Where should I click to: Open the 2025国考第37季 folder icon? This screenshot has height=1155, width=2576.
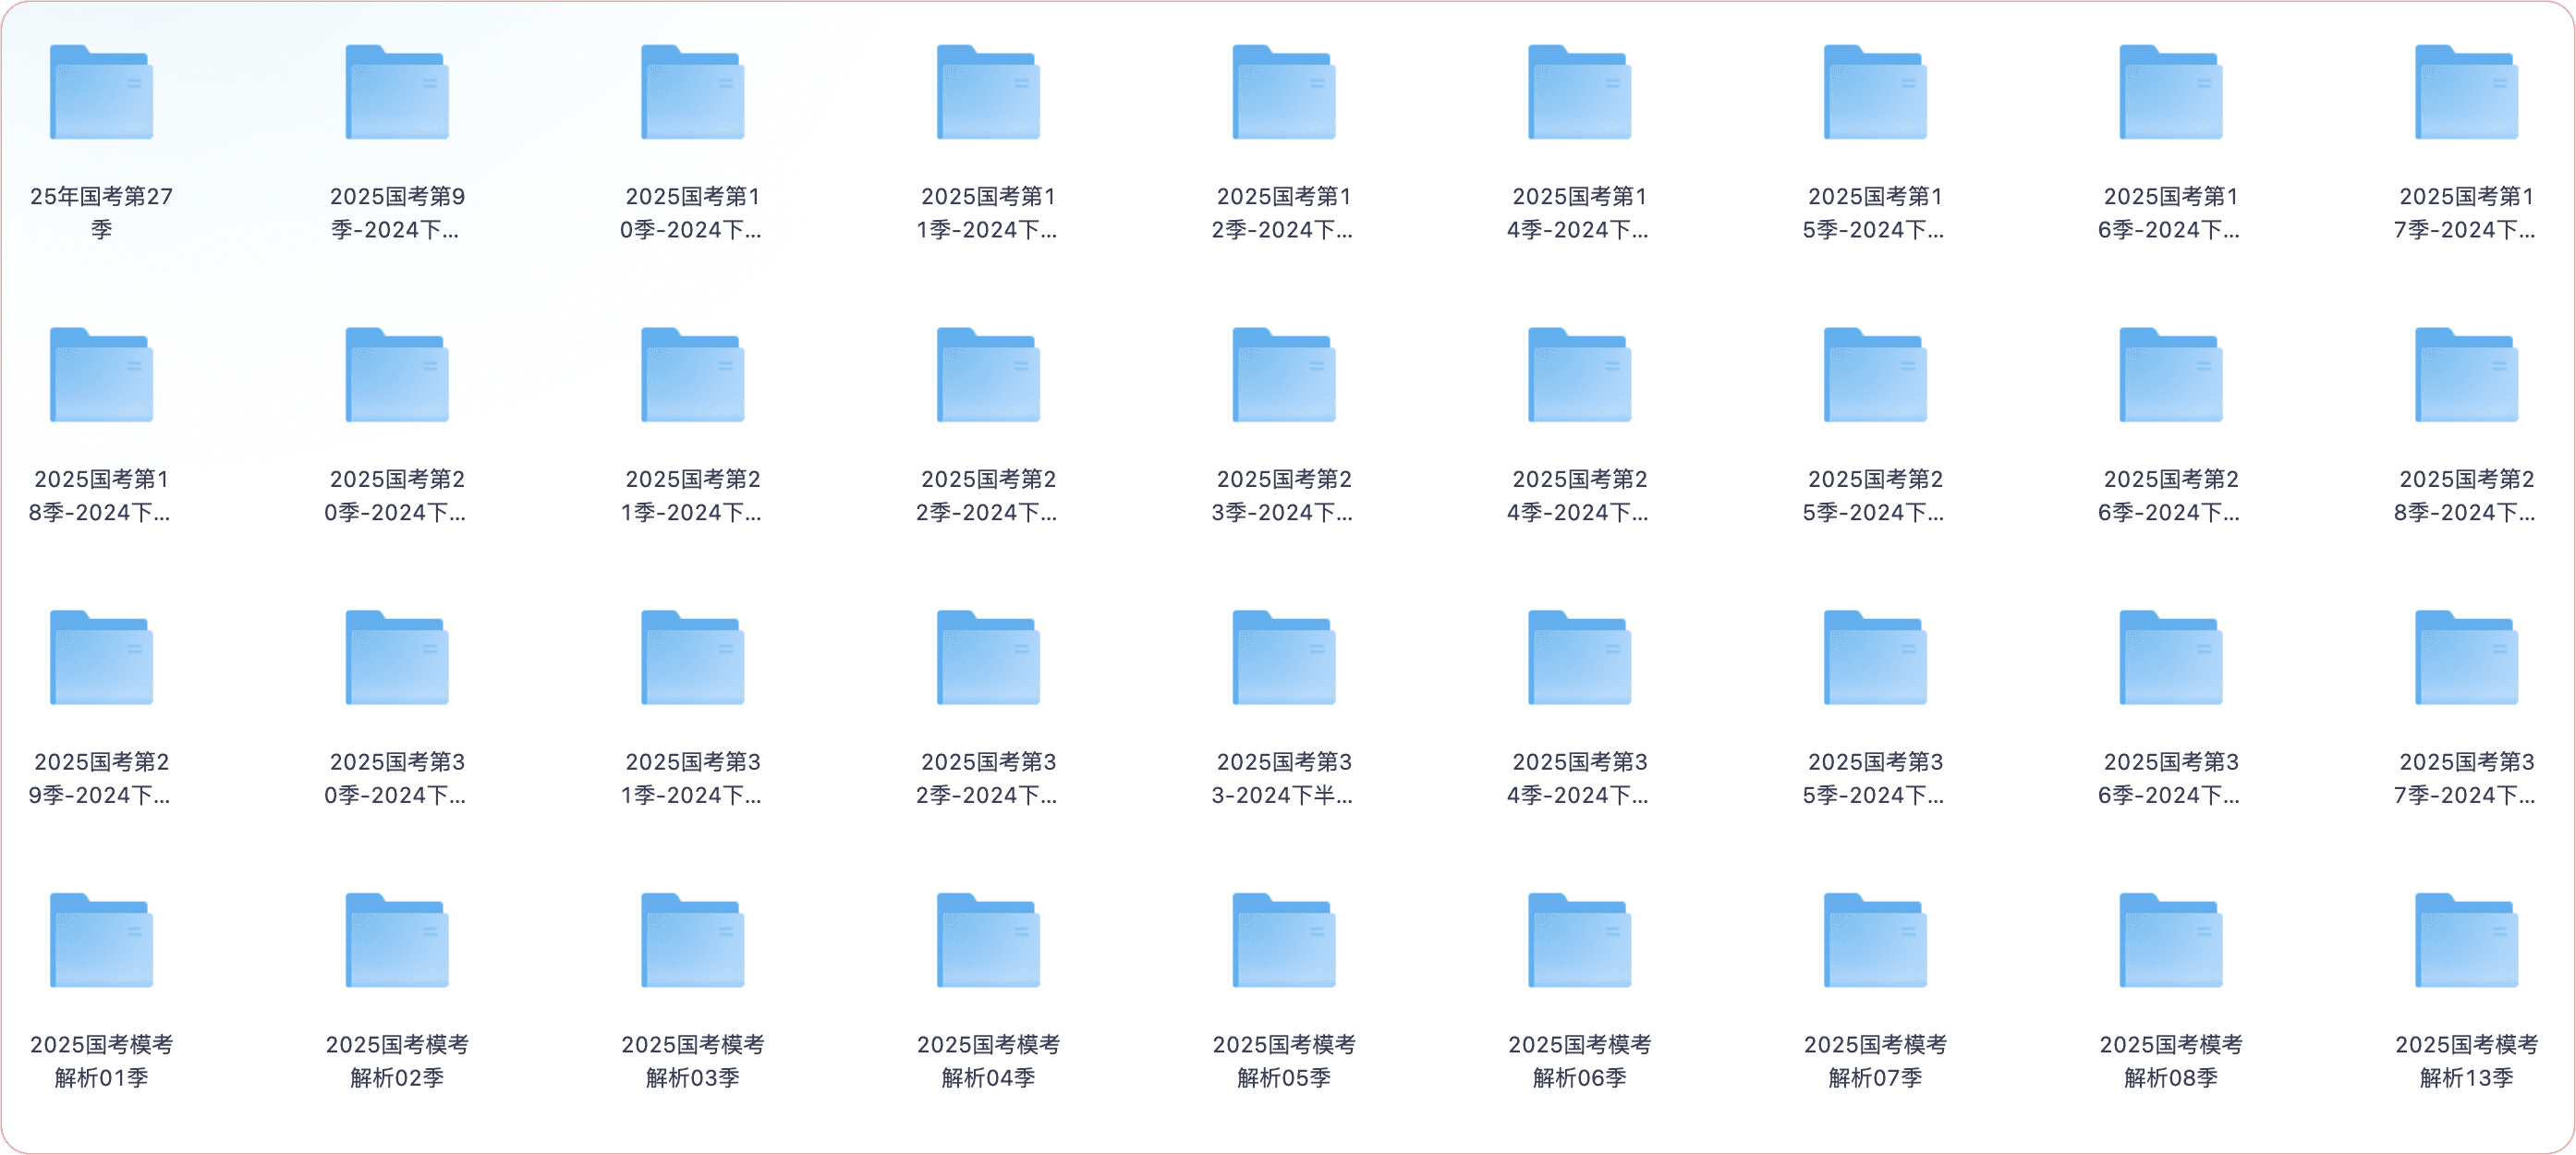pyautogui.click(x=2466, y=658)
